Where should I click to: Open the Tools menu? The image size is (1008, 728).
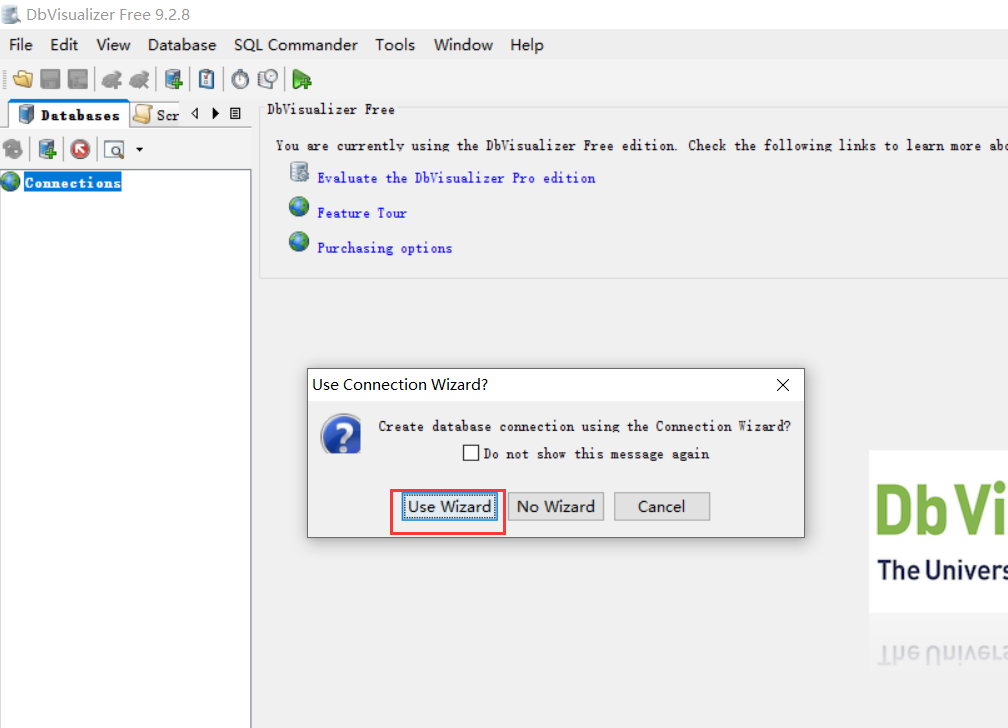[395, 45]
